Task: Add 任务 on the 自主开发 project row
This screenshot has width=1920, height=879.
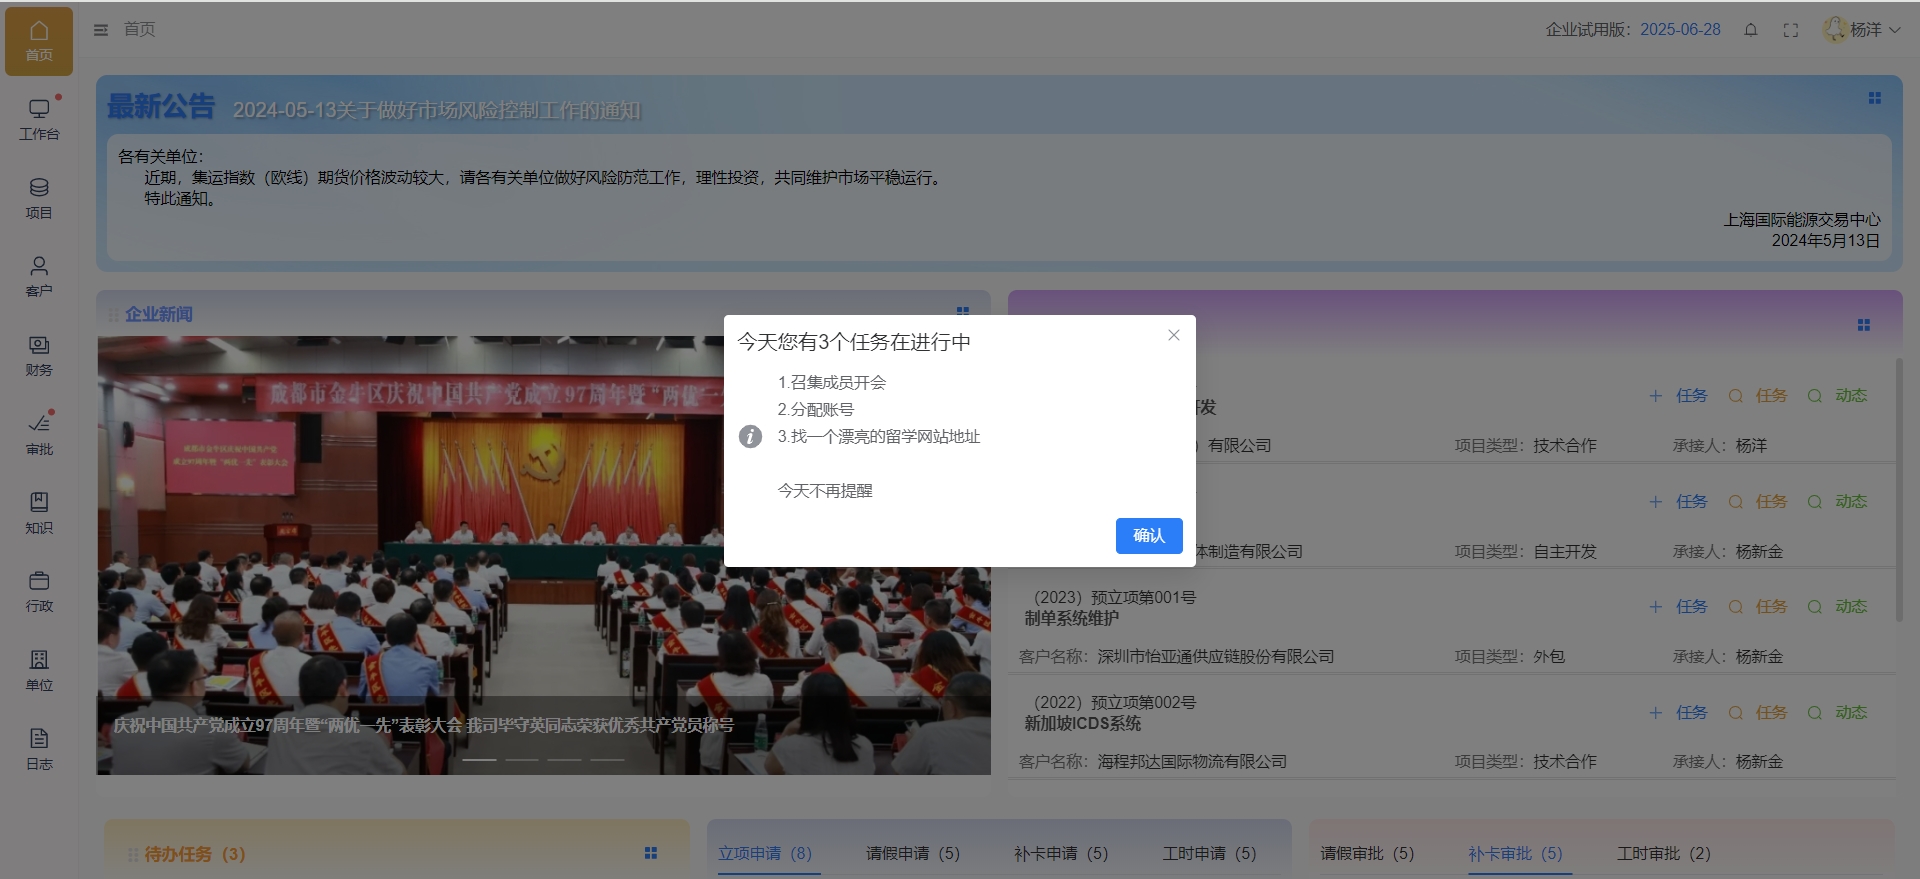Action: click(1679, 502)
